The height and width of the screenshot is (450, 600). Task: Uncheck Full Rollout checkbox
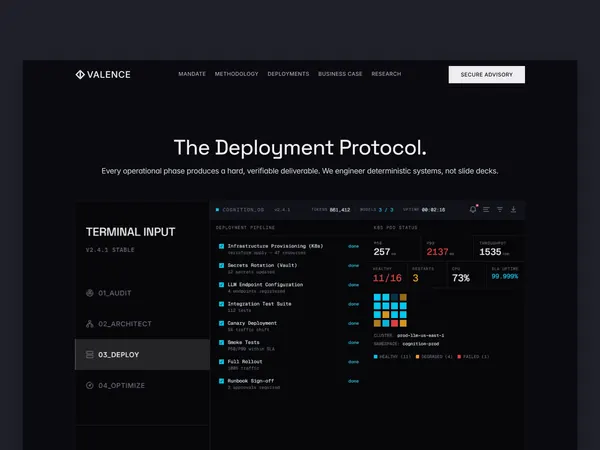point(221,362)
